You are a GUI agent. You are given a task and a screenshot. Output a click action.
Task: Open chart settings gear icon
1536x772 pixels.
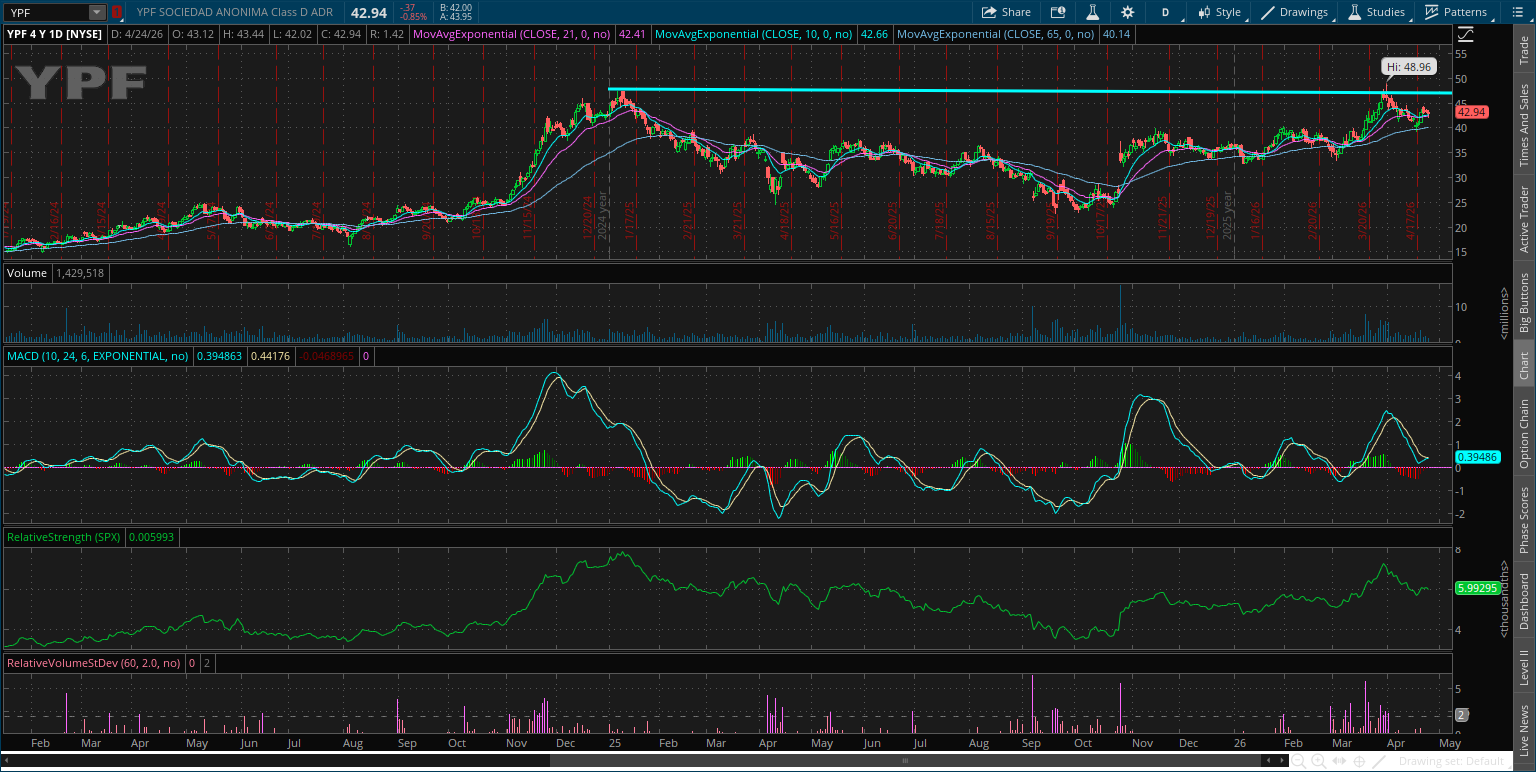pos(1128,12)
